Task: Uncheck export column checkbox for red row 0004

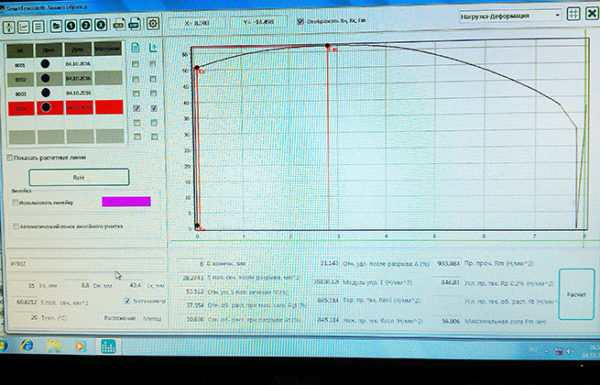Action: 154,108
